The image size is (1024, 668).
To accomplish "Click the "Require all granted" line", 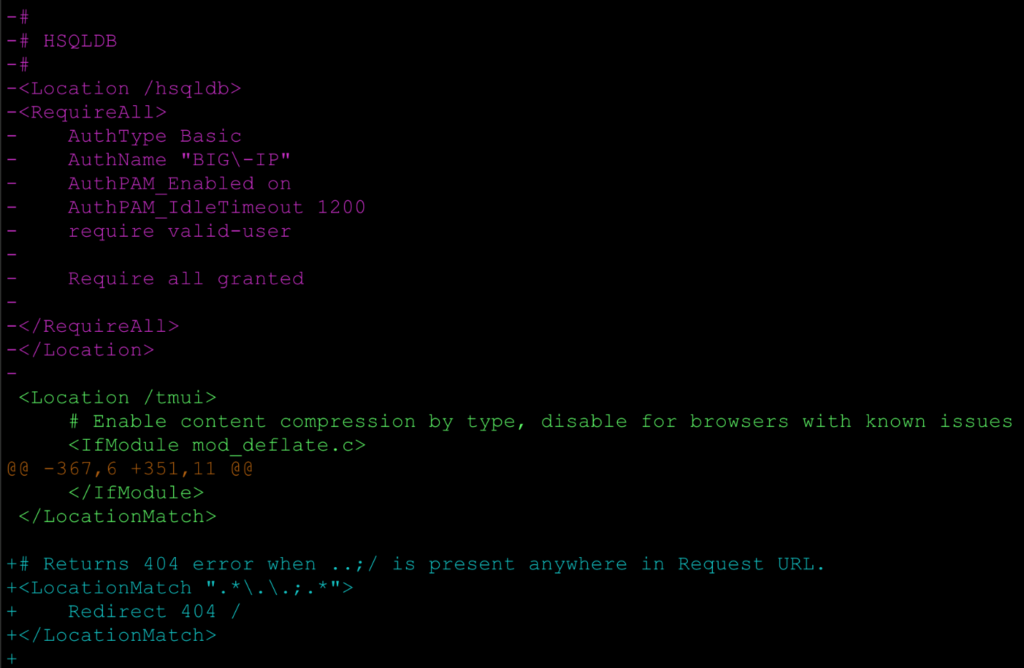I will click(x=185, y=279).
